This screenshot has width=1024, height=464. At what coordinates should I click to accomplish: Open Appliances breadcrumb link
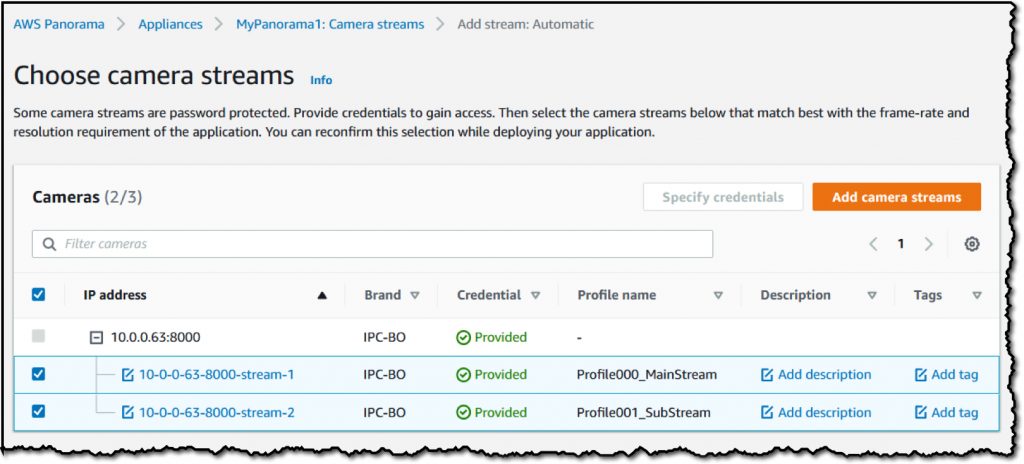point(170,24)
